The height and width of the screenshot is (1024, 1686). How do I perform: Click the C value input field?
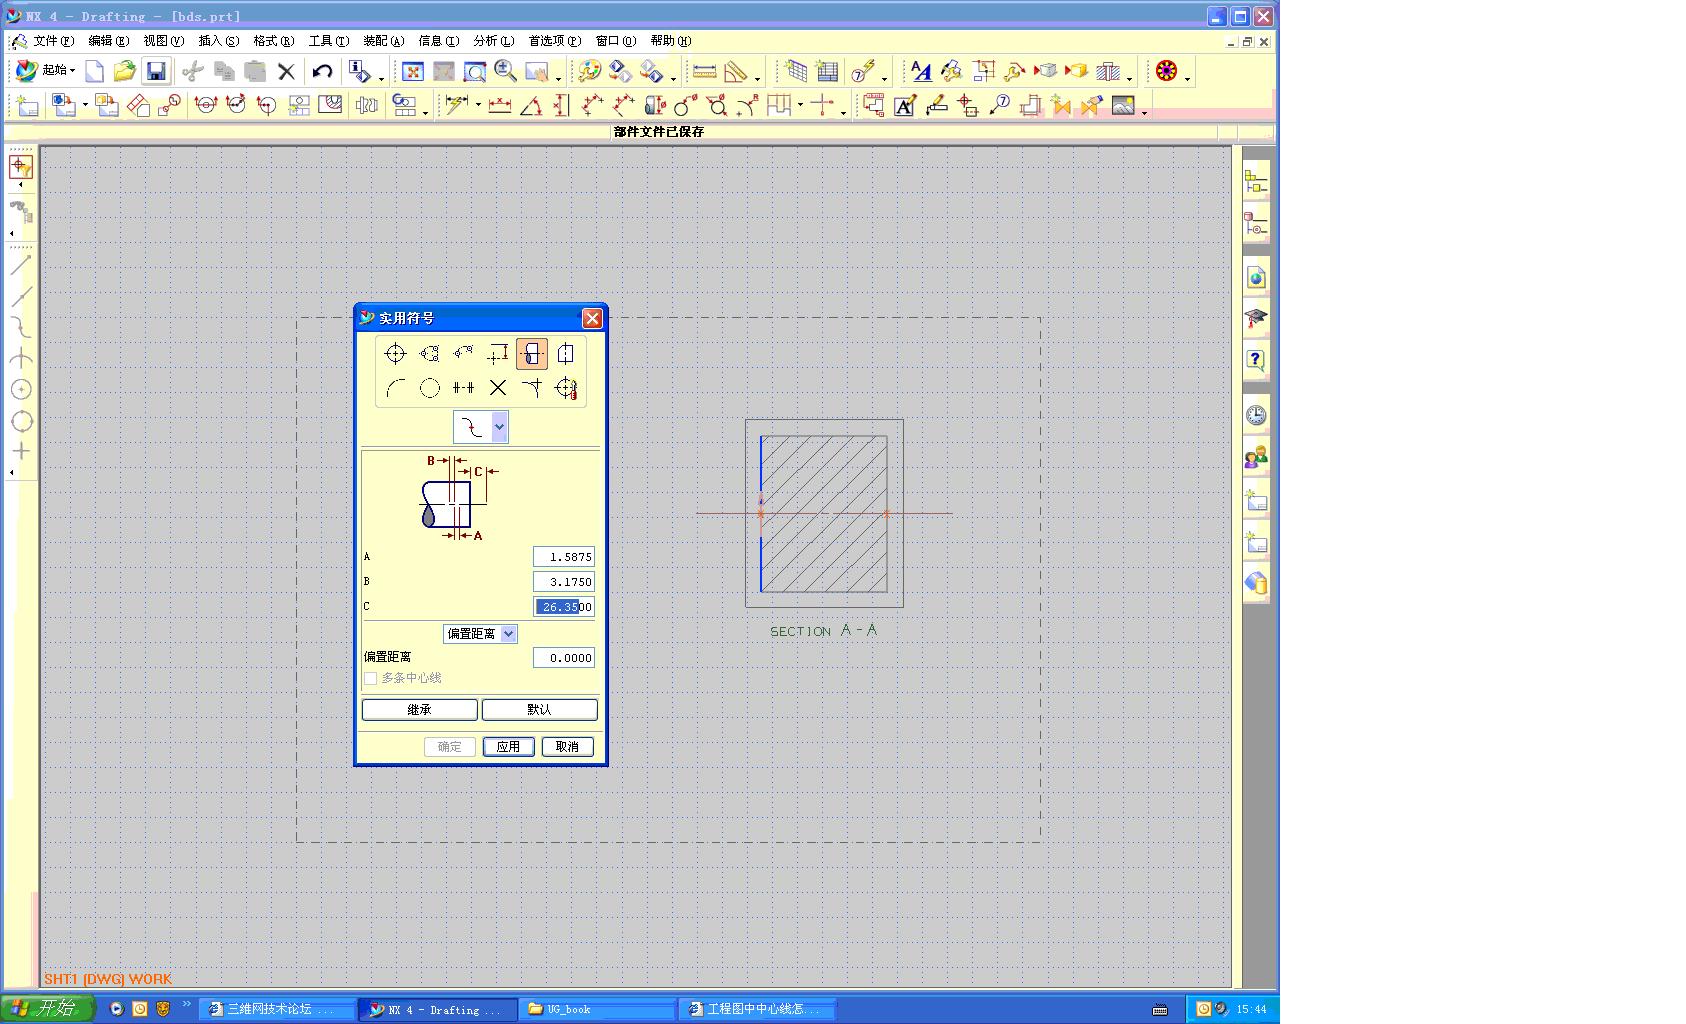(x=564, y=607)
